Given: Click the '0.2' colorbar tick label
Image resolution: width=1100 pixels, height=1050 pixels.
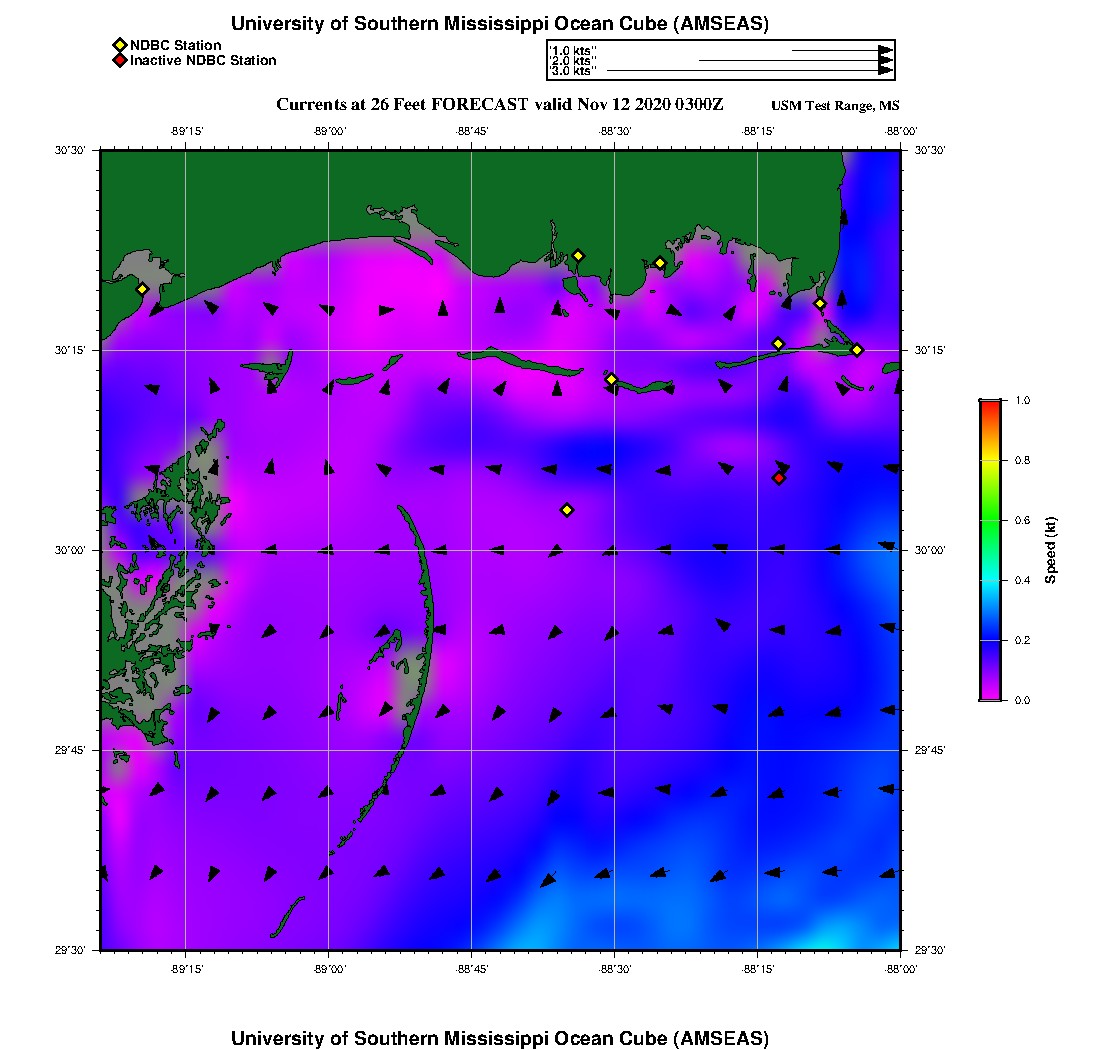Looking at the screenshot, I should click(1023, 640).
